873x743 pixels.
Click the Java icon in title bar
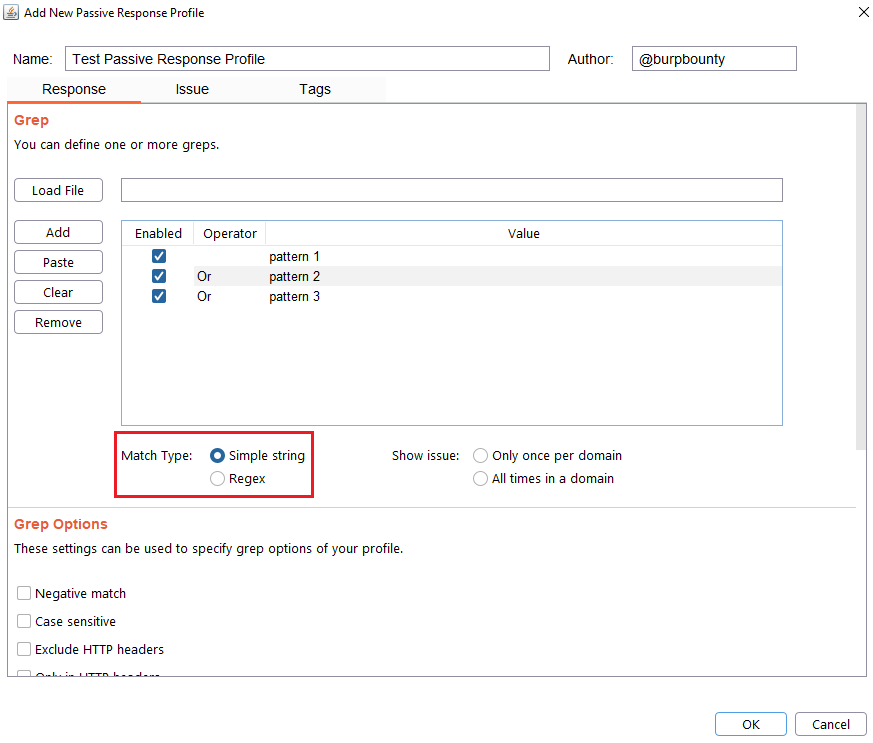pyautogui.click(x=12, y=13)
